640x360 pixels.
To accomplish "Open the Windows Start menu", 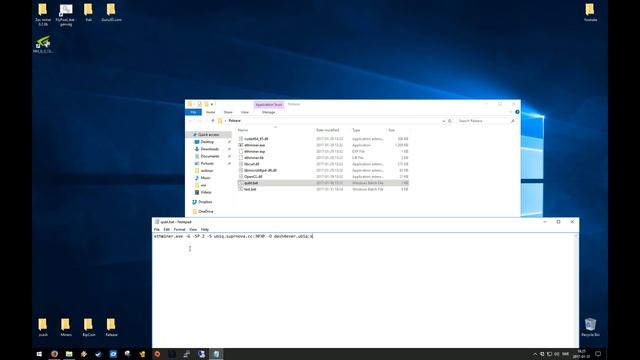I will point(39,354).
